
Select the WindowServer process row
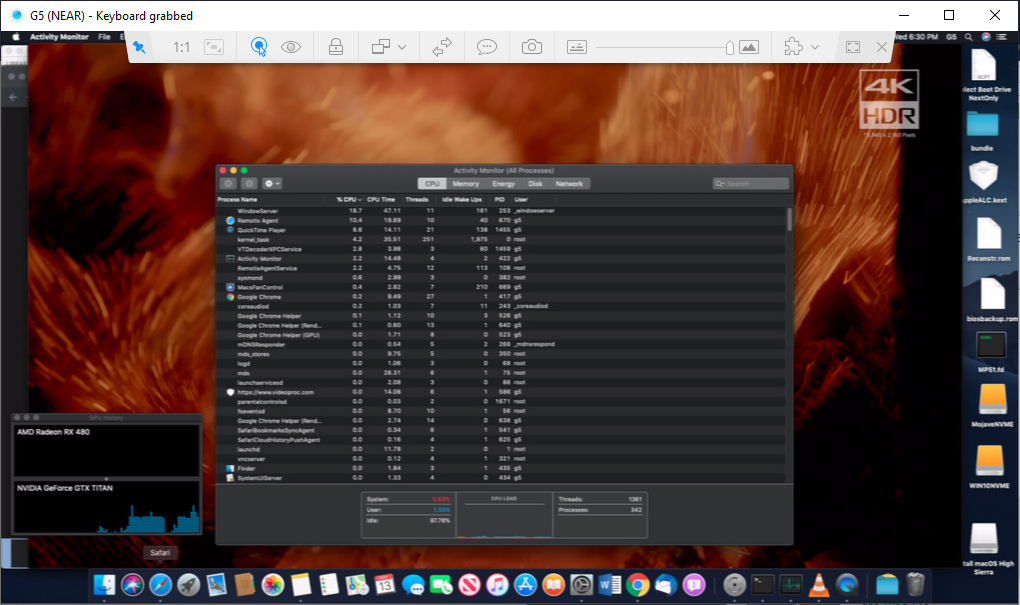pyautogui.click(x=501, y=211)
